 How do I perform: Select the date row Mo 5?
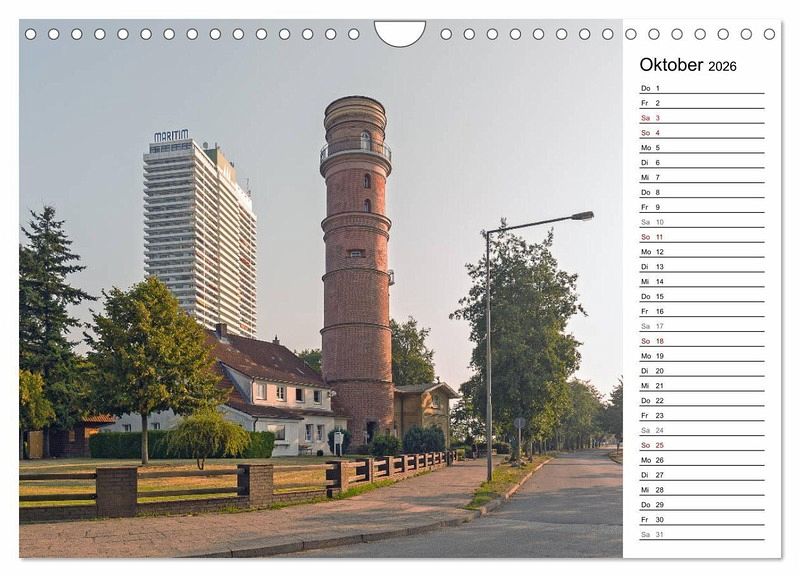702,147
